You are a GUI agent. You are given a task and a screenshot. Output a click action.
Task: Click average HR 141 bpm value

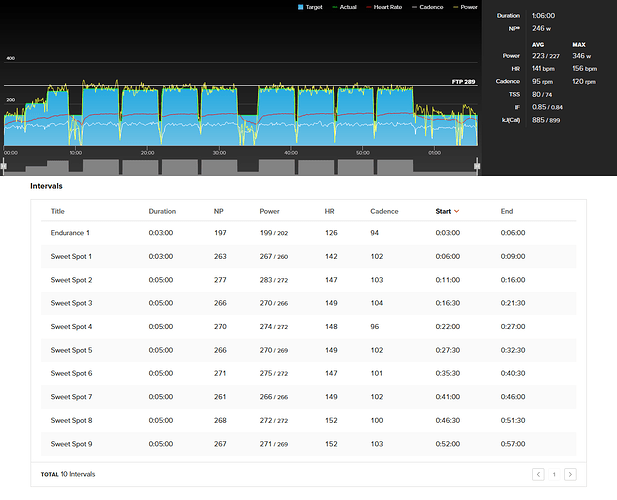pyautogui.click(x=543, y=68)
